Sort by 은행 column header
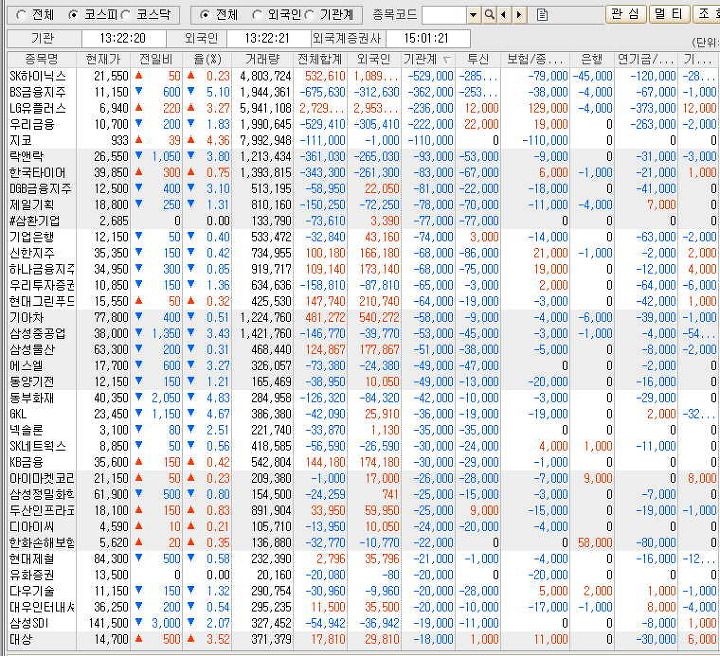720x656 pixels. pyautogui.click(x=591, y=59)
